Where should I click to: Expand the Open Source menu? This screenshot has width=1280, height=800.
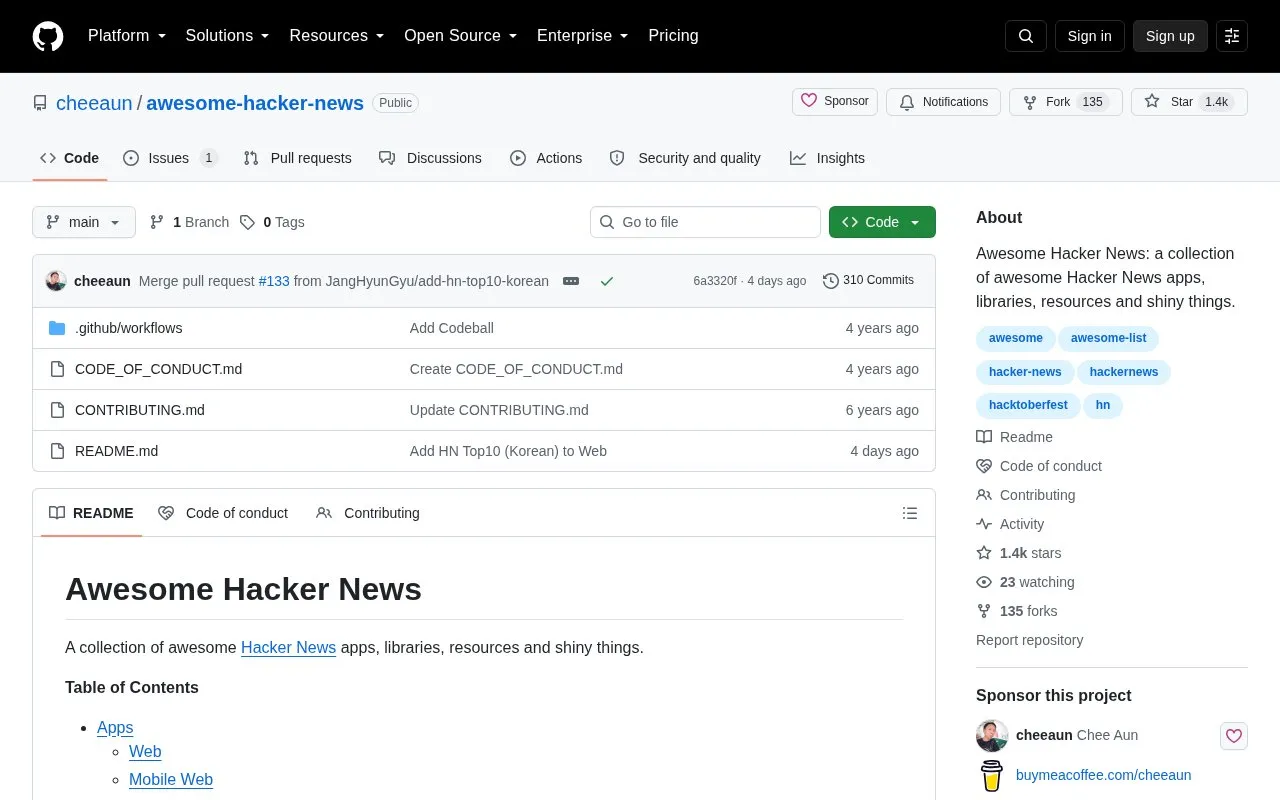(x=461, y=36)
